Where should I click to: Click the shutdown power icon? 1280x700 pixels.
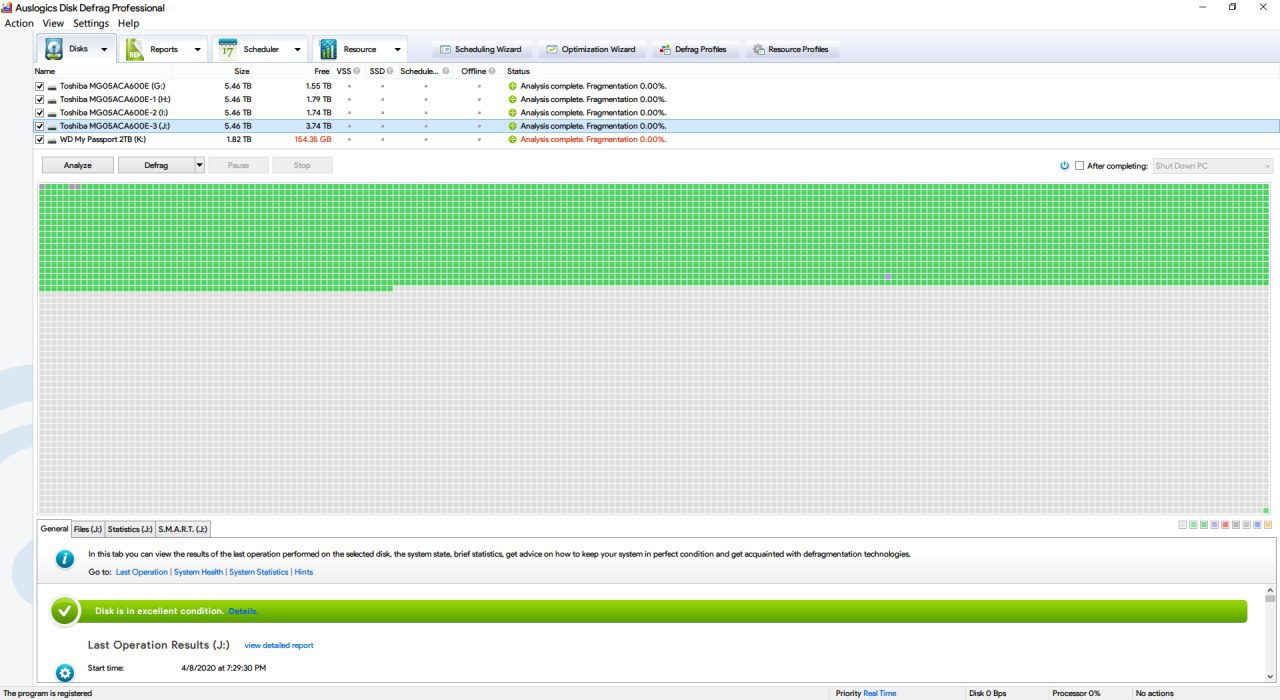[1065, 166]
